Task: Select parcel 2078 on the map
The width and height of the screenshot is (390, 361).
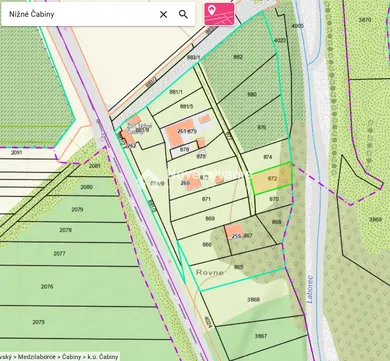Action: pos(65,230)
